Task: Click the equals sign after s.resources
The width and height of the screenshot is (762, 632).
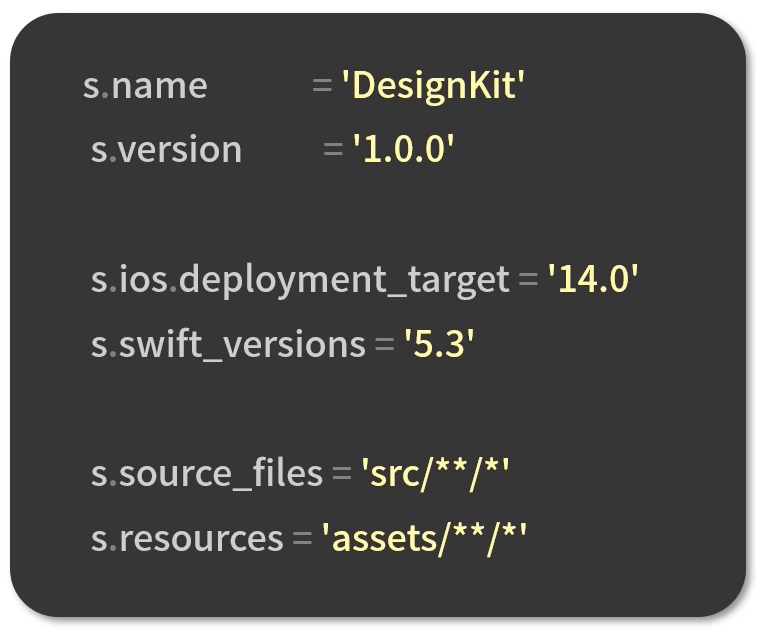Action: click(302, 538)
